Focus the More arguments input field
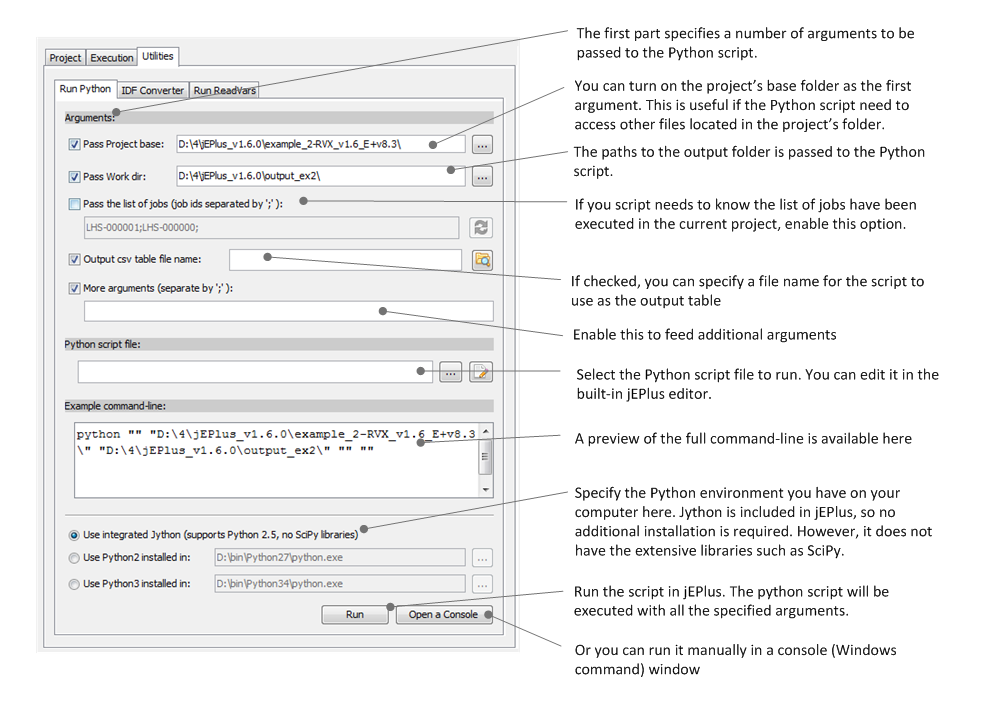 coord(288,311)
